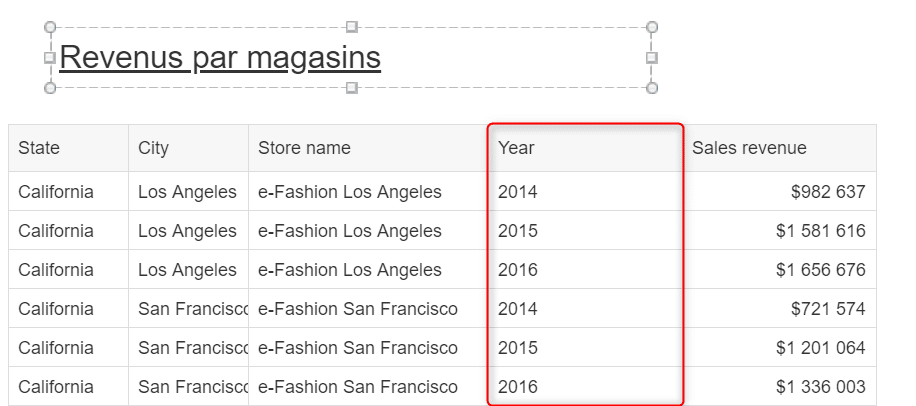This screenshot has height=406, width=916.
Task: Click the right-middle resize handle of title box
Action: click(x=652, y=58)
